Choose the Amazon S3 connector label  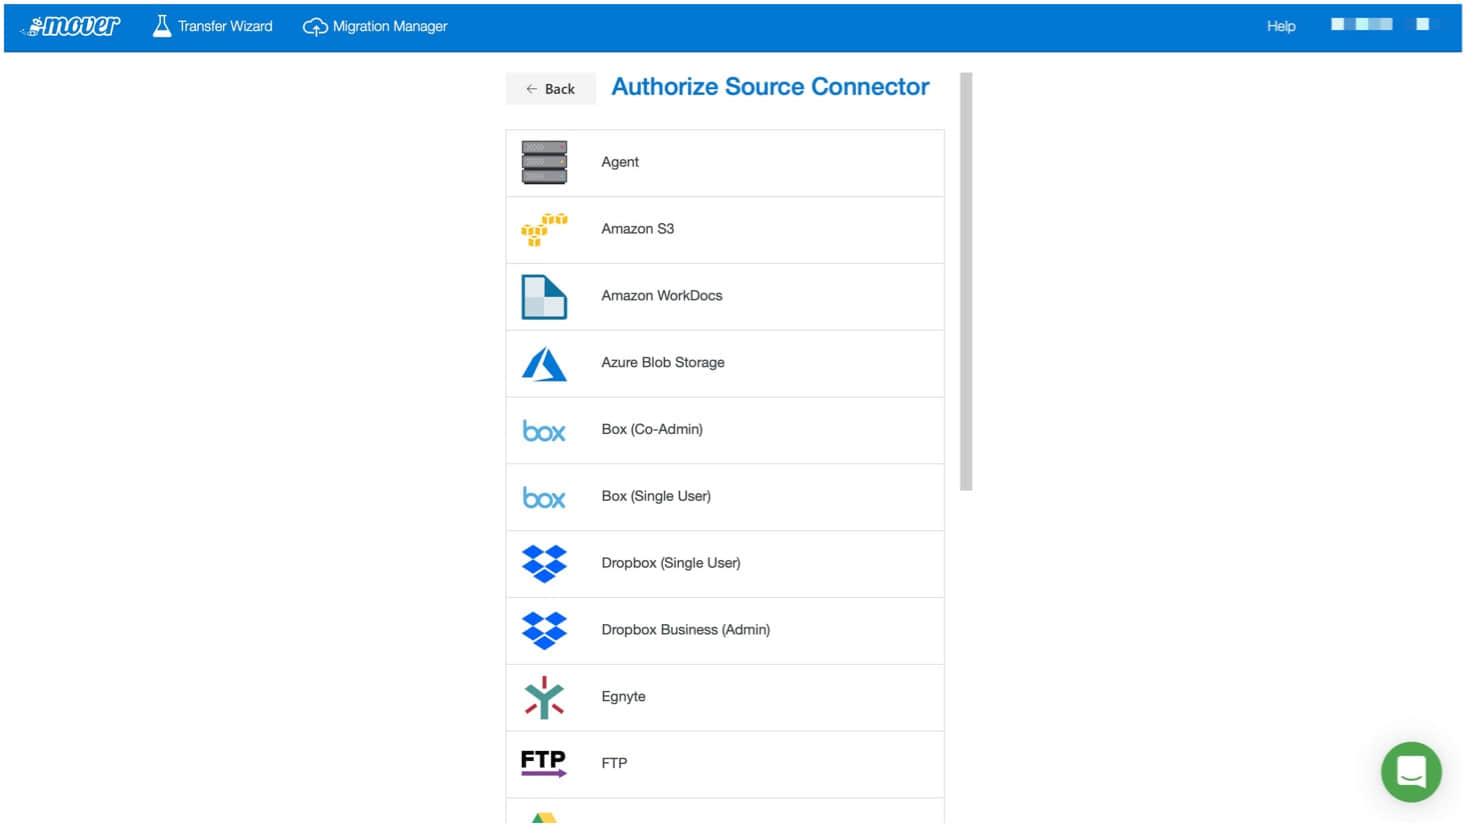tap(638, 229)
